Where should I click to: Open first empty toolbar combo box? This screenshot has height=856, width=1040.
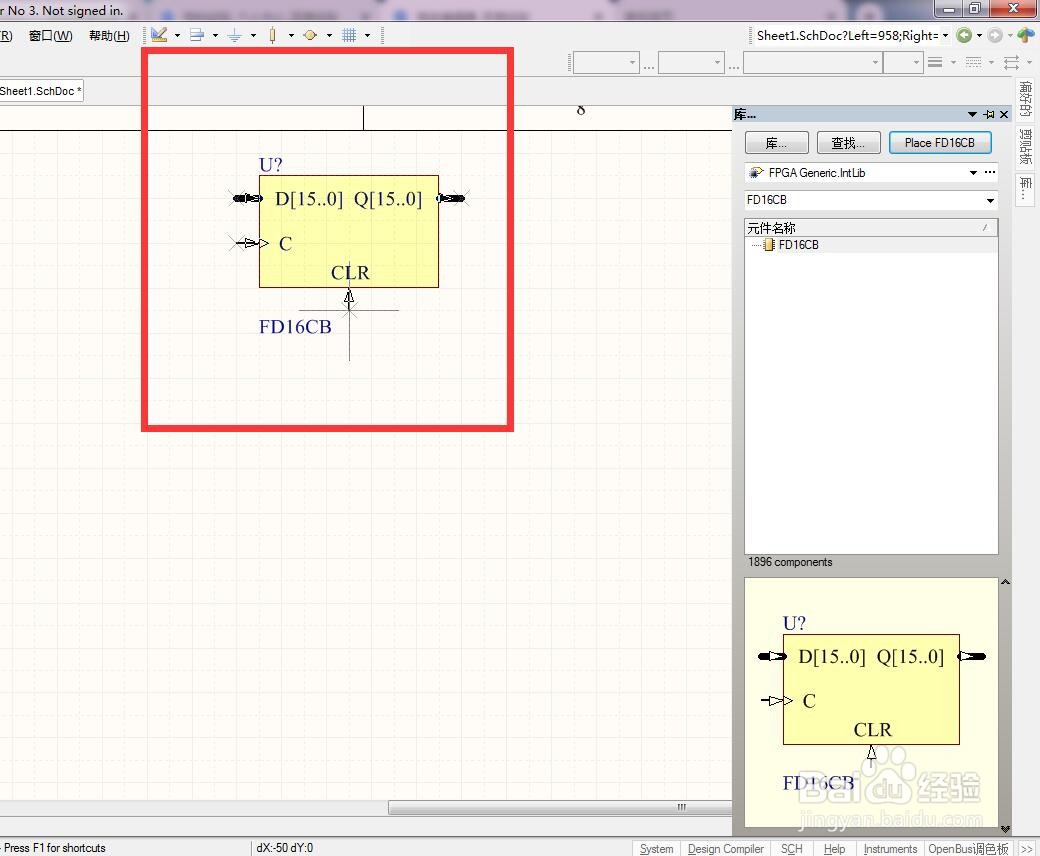coord(606,62)
